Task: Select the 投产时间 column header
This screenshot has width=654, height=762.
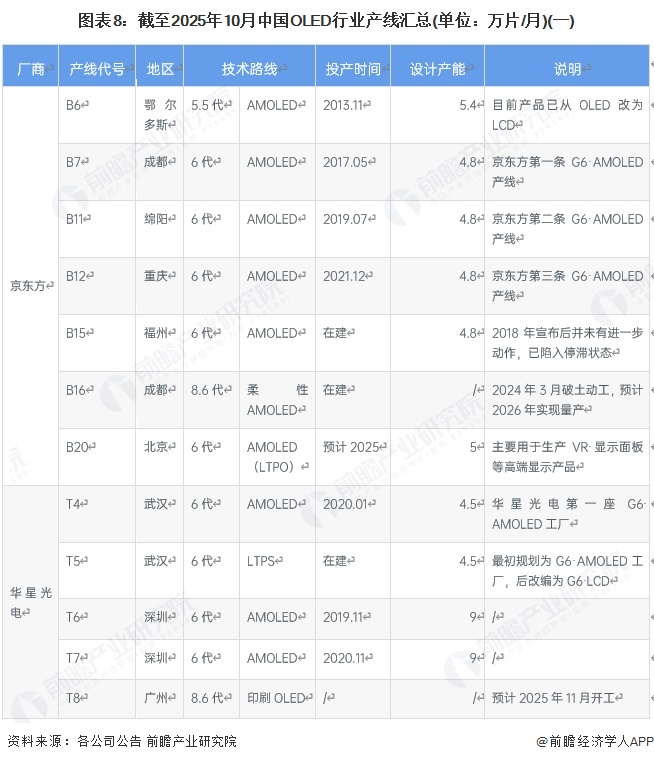Action: pos(353,69)
